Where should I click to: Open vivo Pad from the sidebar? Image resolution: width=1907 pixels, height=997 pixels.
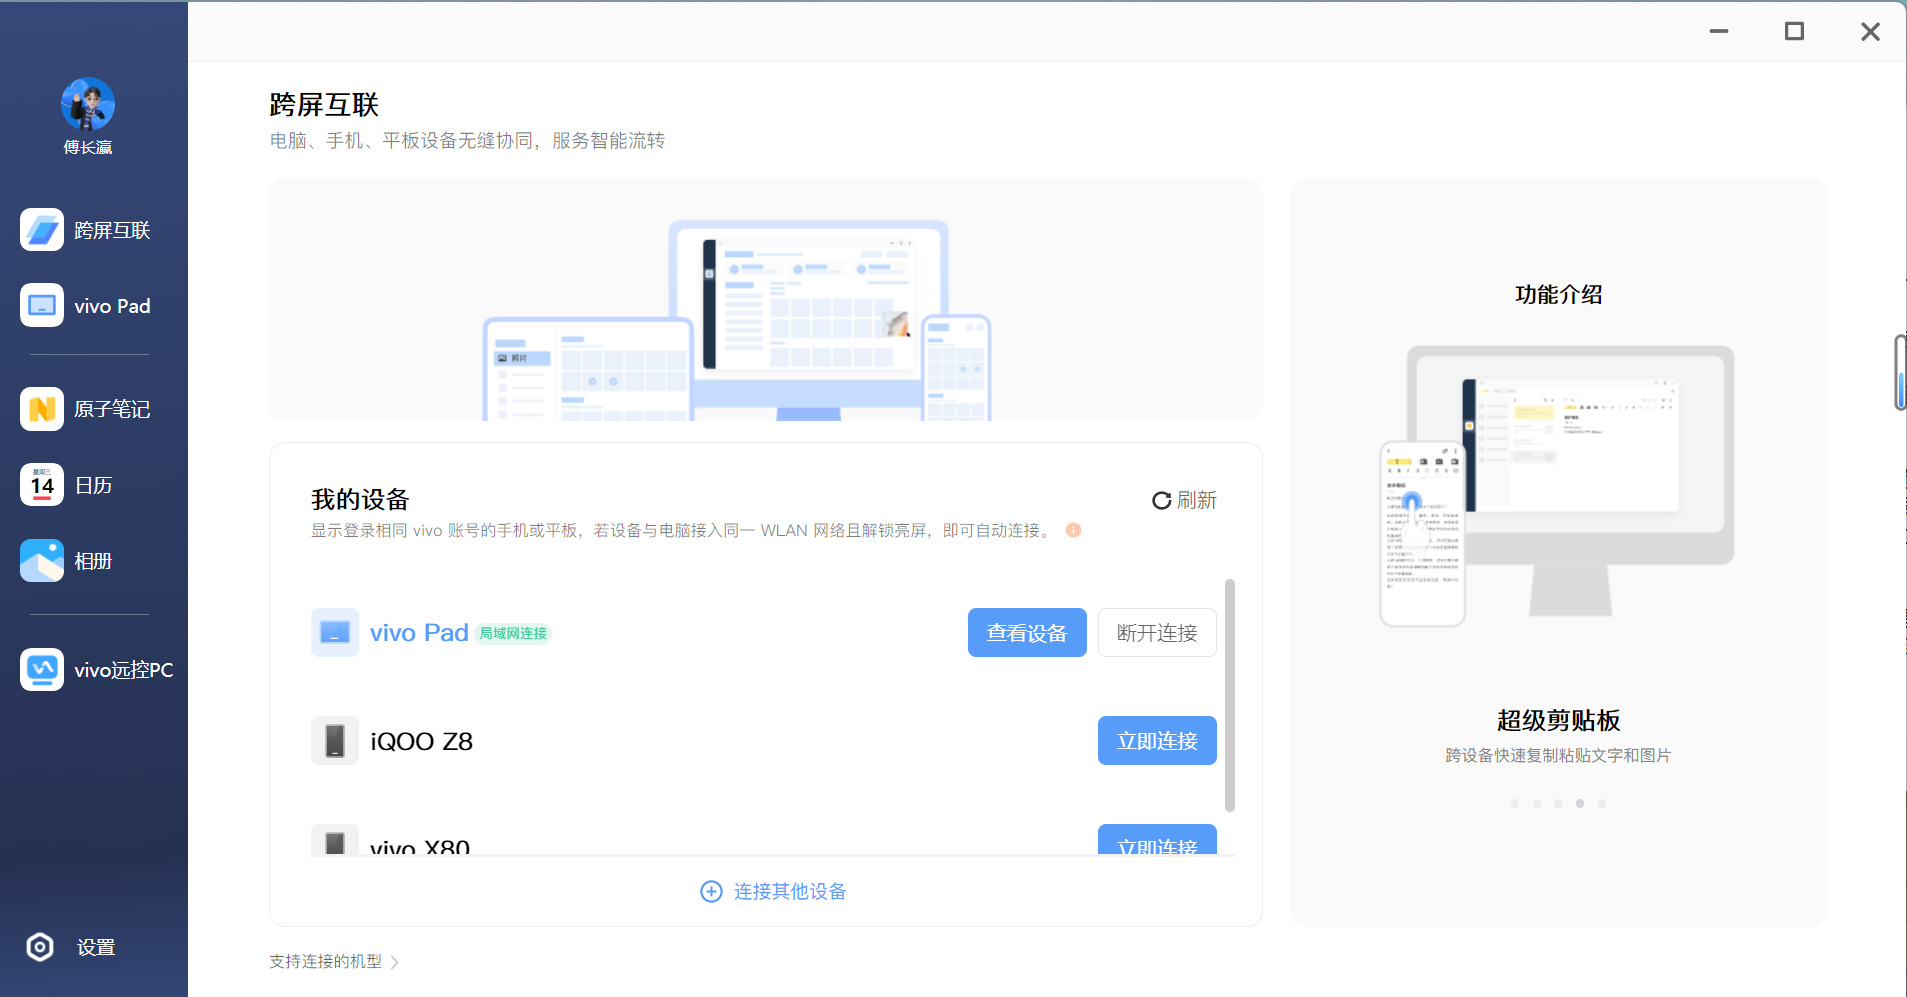coord(42,305)
